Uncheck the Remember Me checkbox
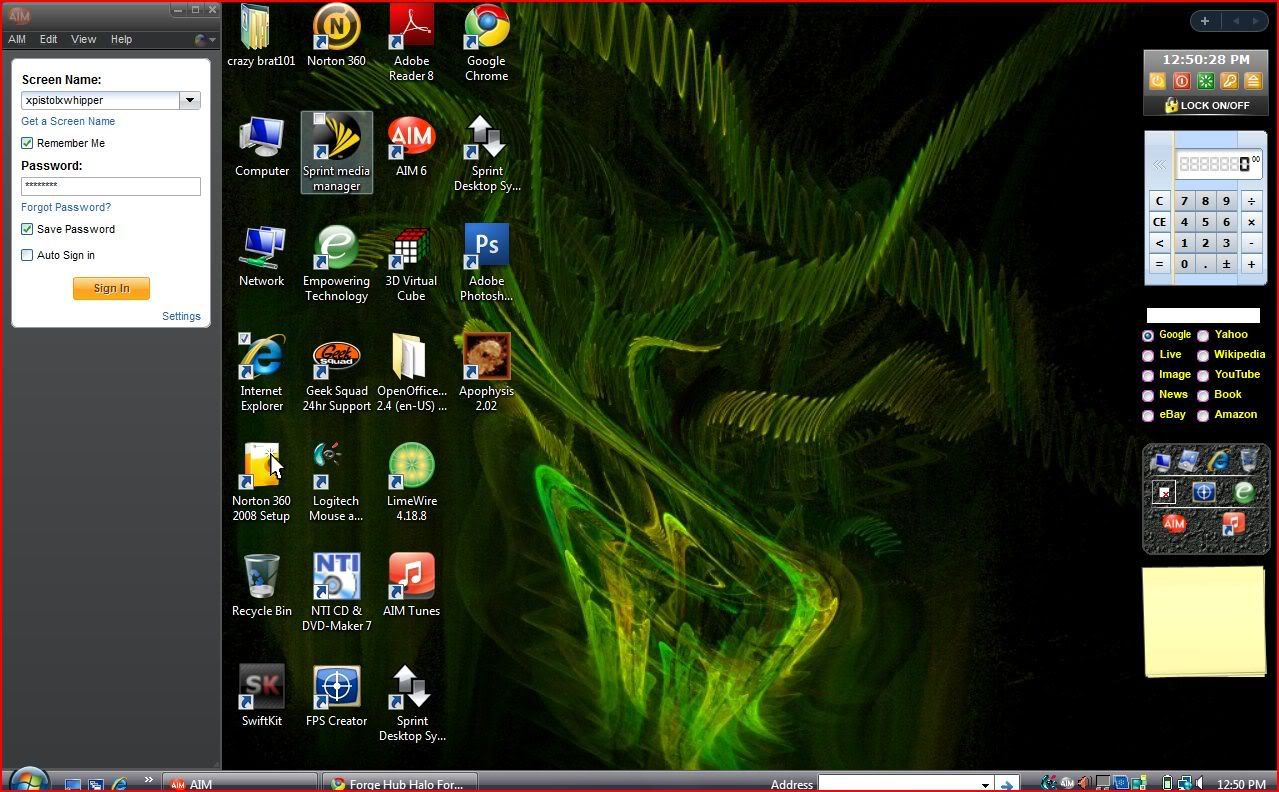Image resolution: width=1279 pixels, height=792 pixels. tap(27, 143)
